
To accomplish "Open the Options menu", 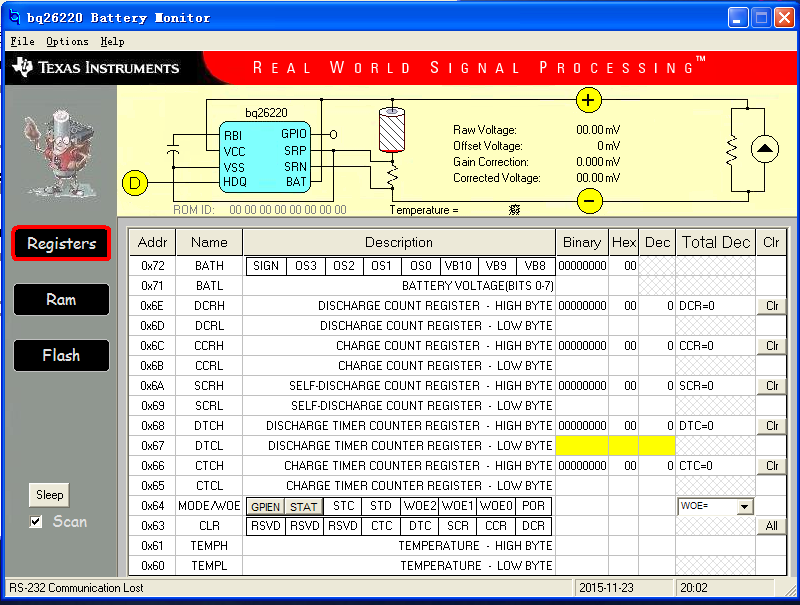I will [67, 41].
